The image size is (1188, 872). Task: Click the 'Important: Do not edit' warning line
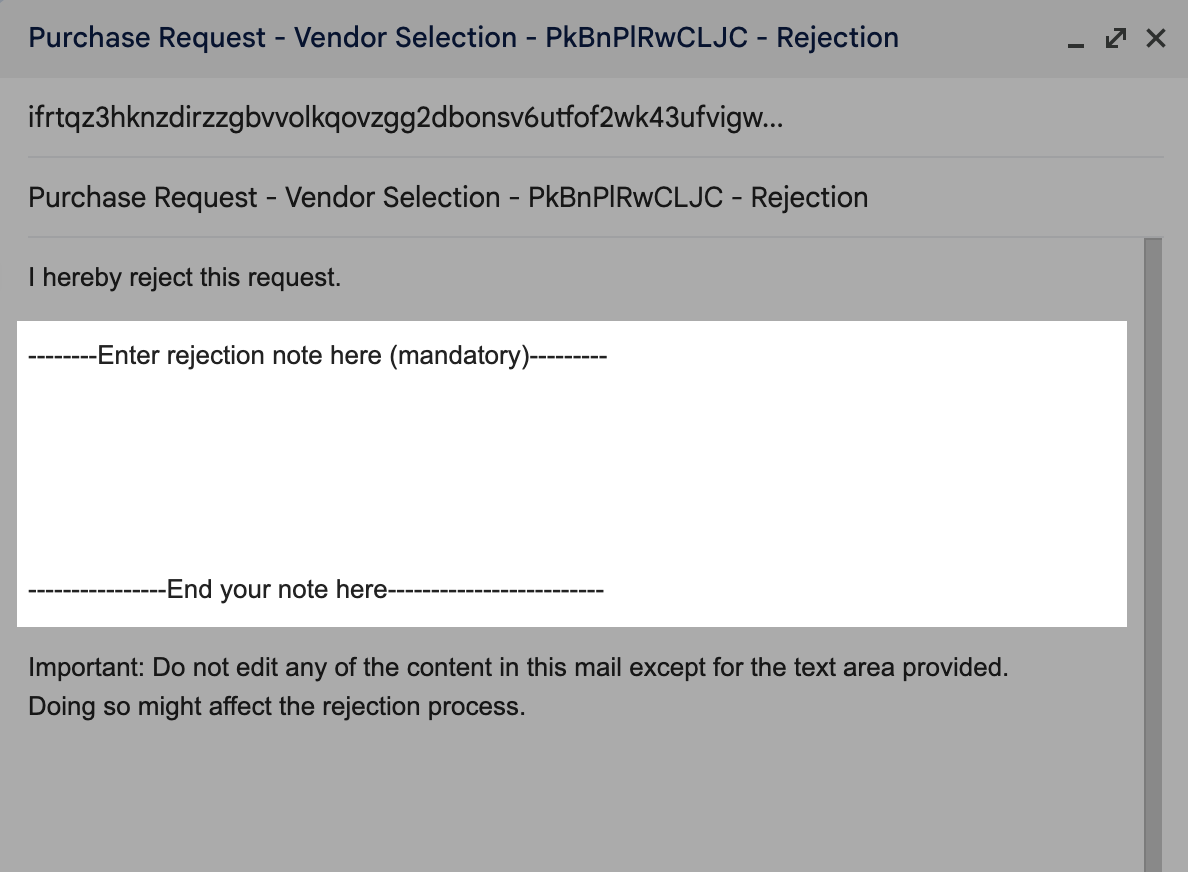[518, 667]
